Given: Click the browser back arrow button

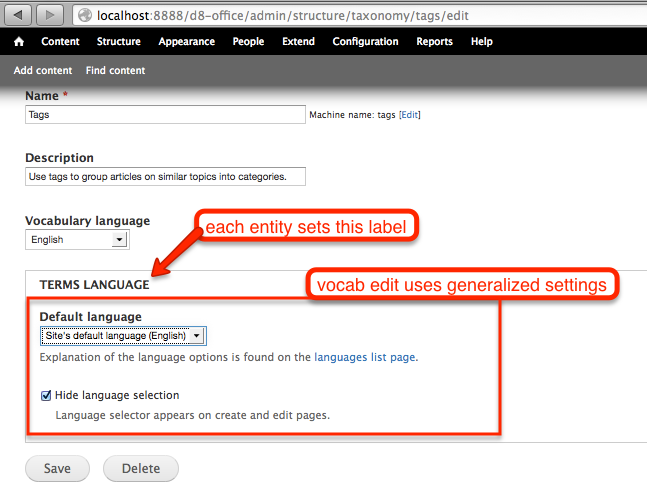Looking at the screenshot, I should click(18, 15).
